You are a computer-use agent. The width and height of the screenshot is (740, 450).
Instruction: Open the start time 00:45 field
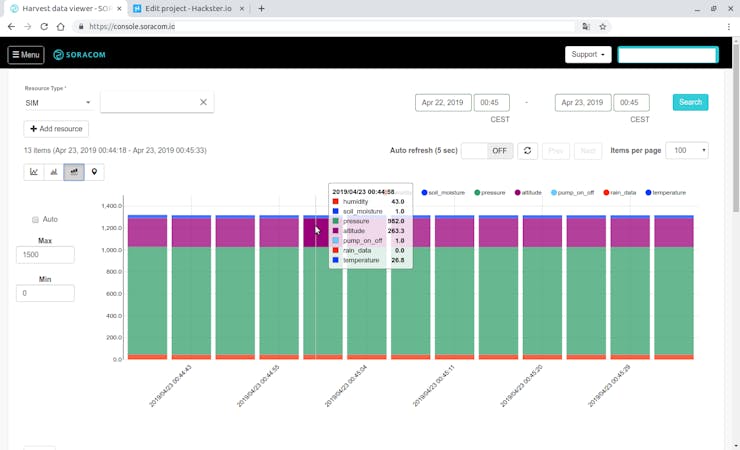coord(491,102)
